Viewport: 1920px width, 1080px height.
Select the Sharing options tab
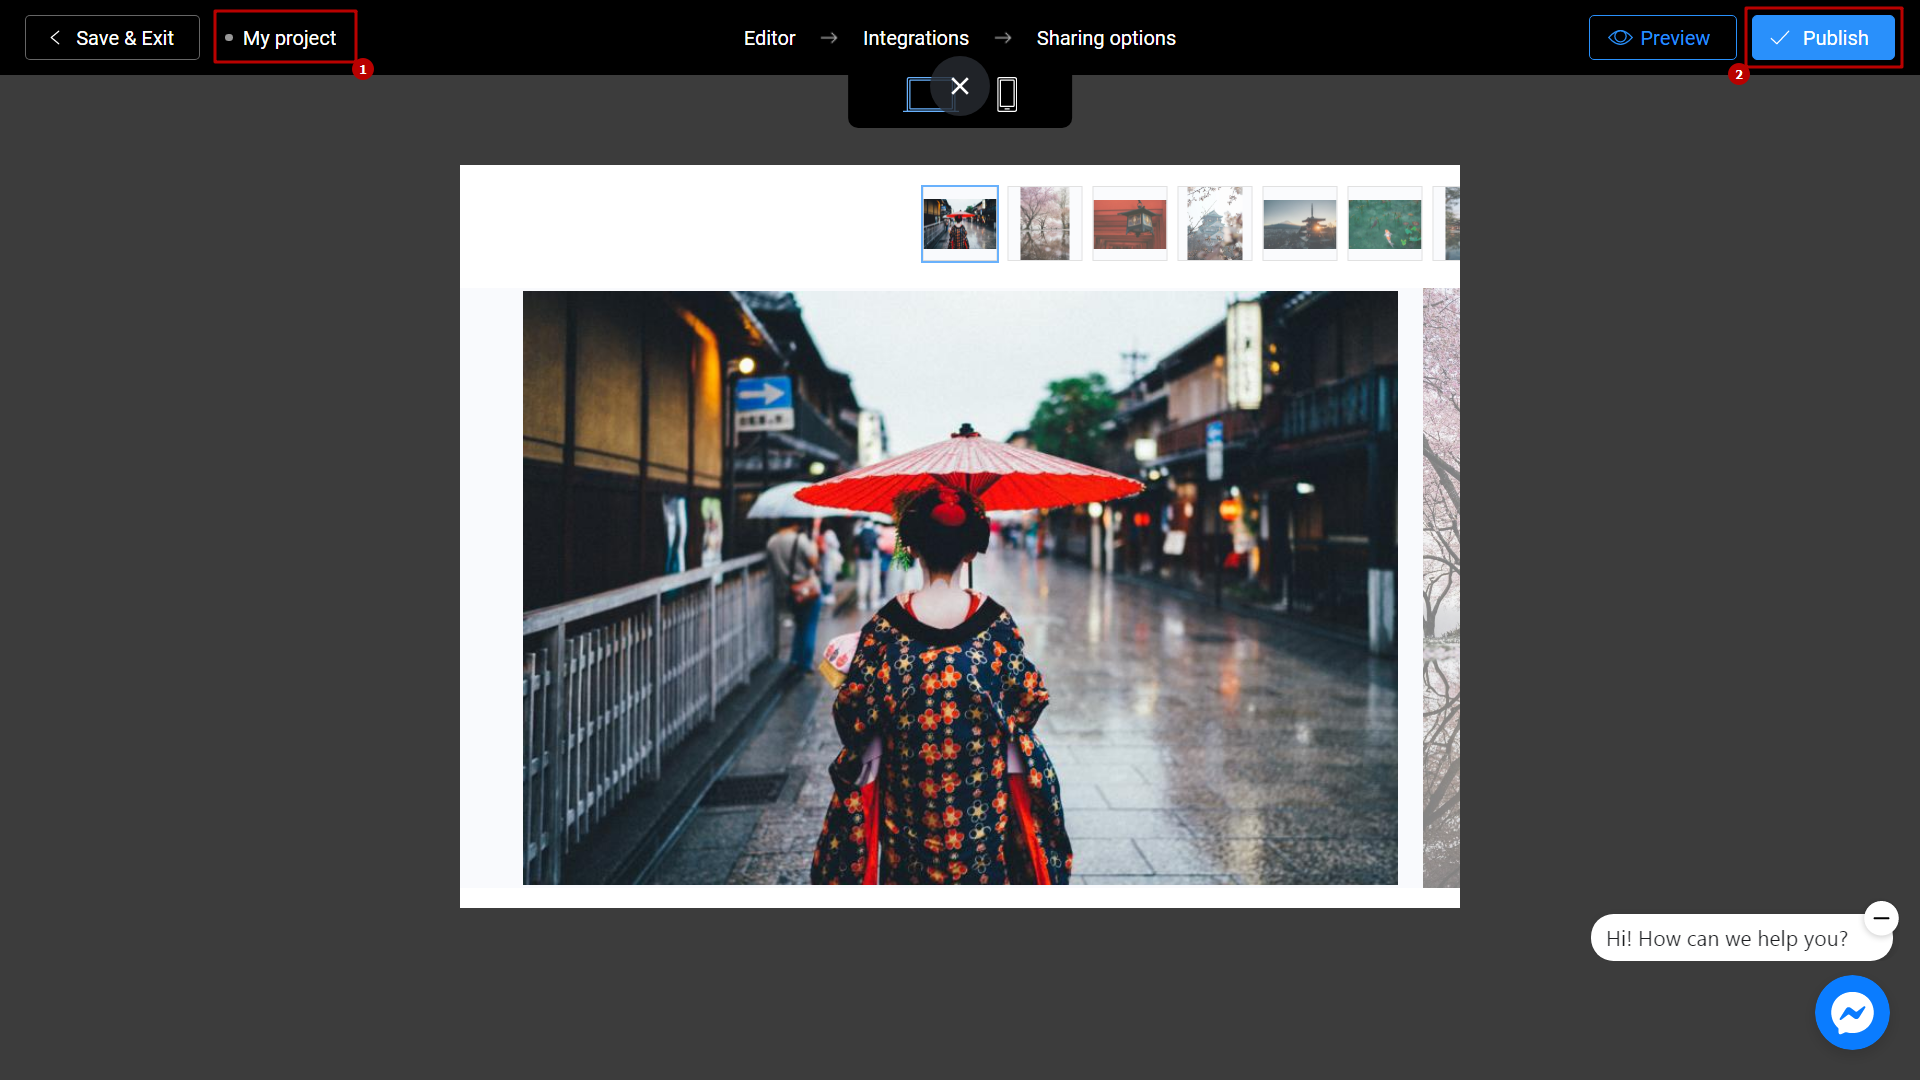tap(1105, 37)
